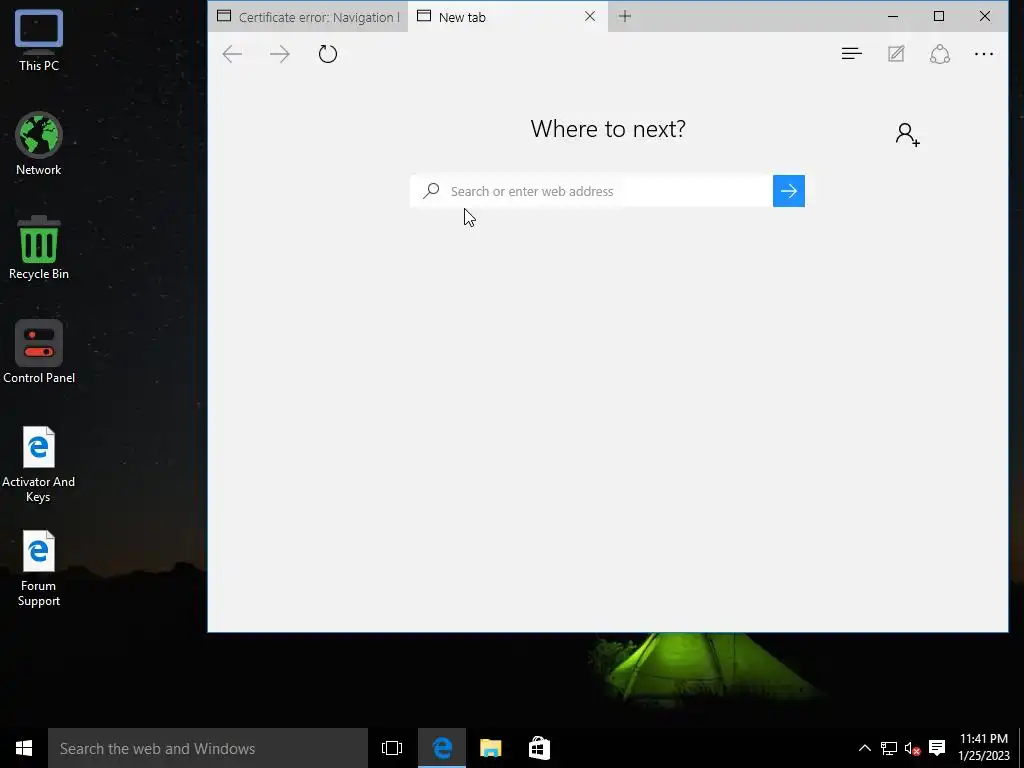Click the add user sign-in icon
The height and width of the screenshot is (768, 1024).
[x=908, y=135]
